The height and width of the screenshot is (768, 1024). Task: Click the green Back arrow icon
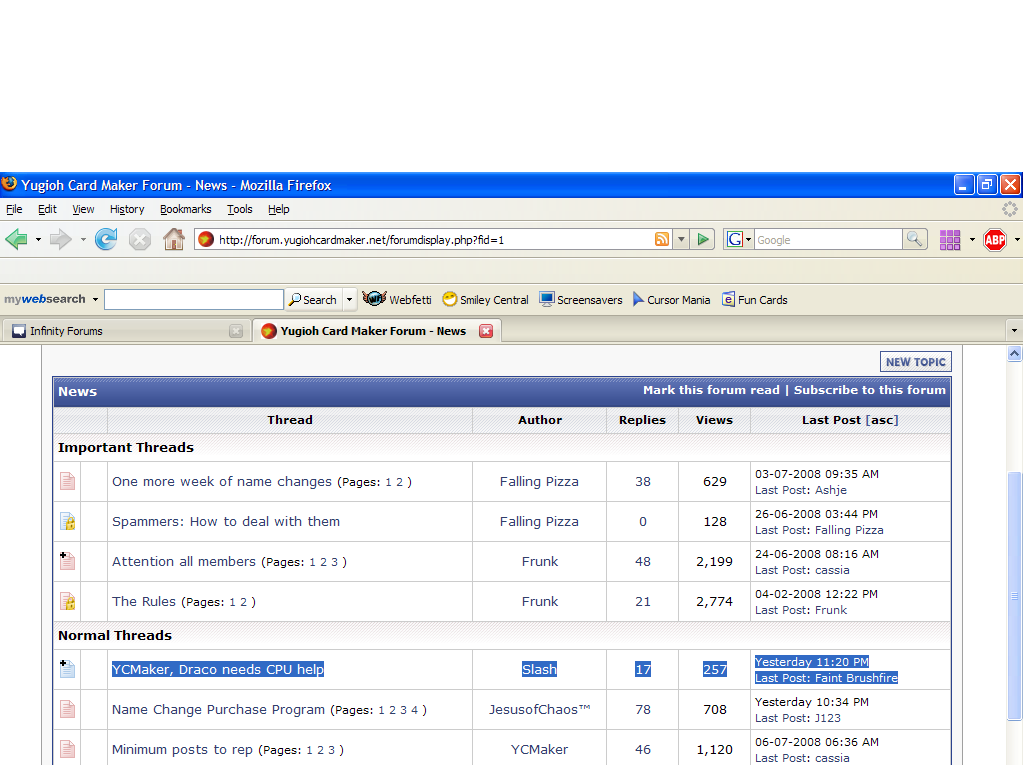point(16,240)
